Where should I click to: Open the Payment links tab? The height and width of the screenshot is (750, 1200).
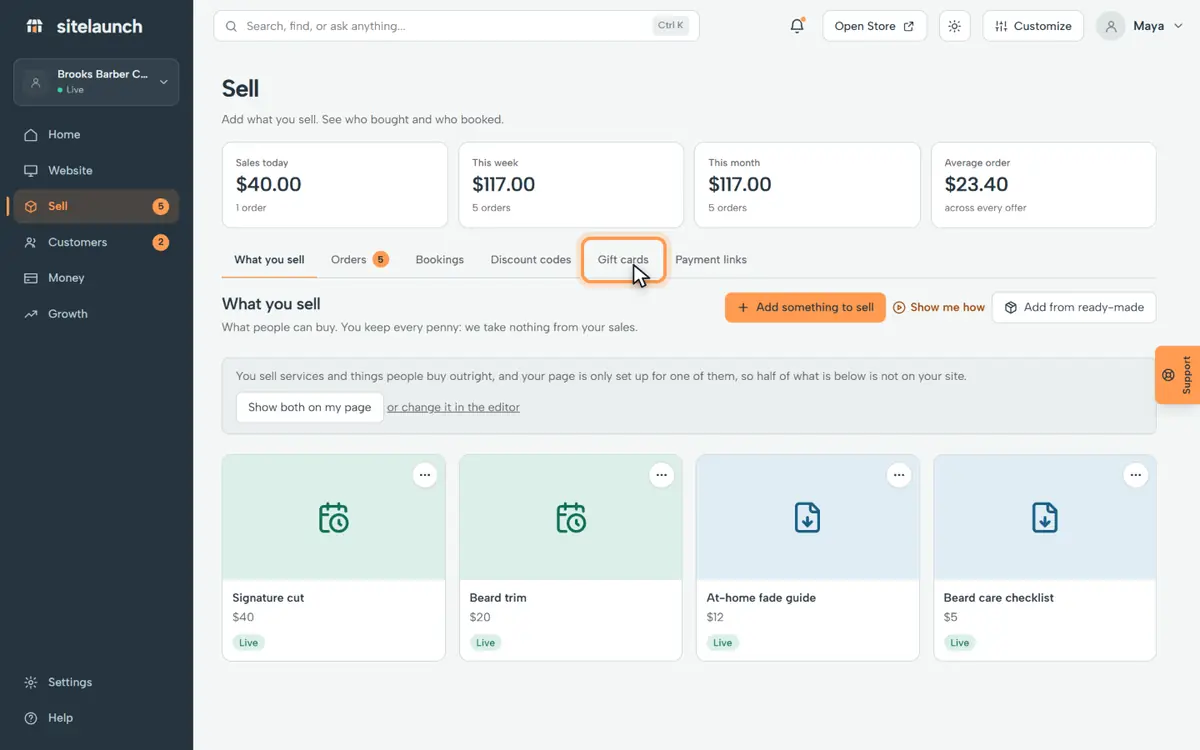click(x=711, y=260)
